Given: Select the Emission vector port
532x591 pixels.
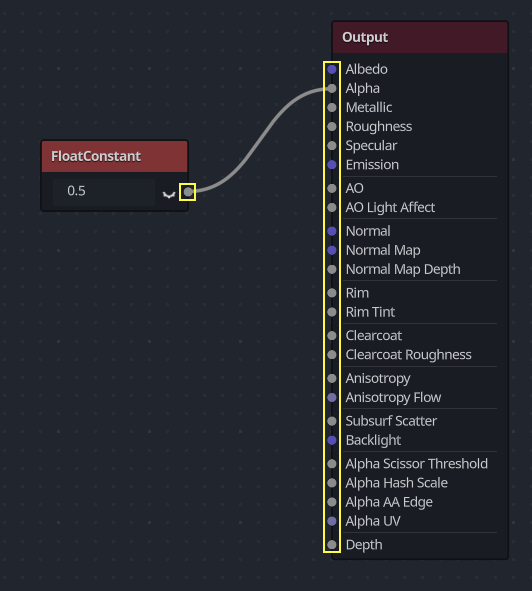Looking at the screenshot, I should click(332, 165).
